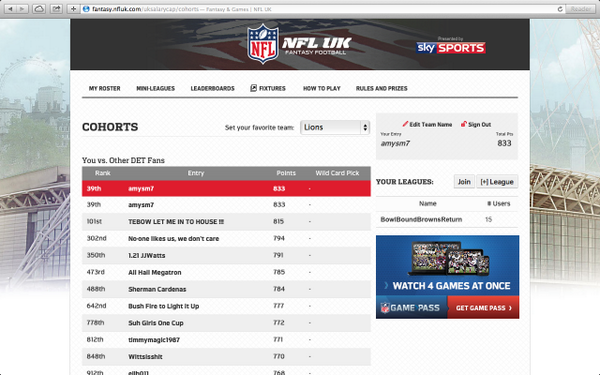The width and height of the screenshot is (600, 375).
Task: Click the share icon in toolbar
Action: [56, 8]
